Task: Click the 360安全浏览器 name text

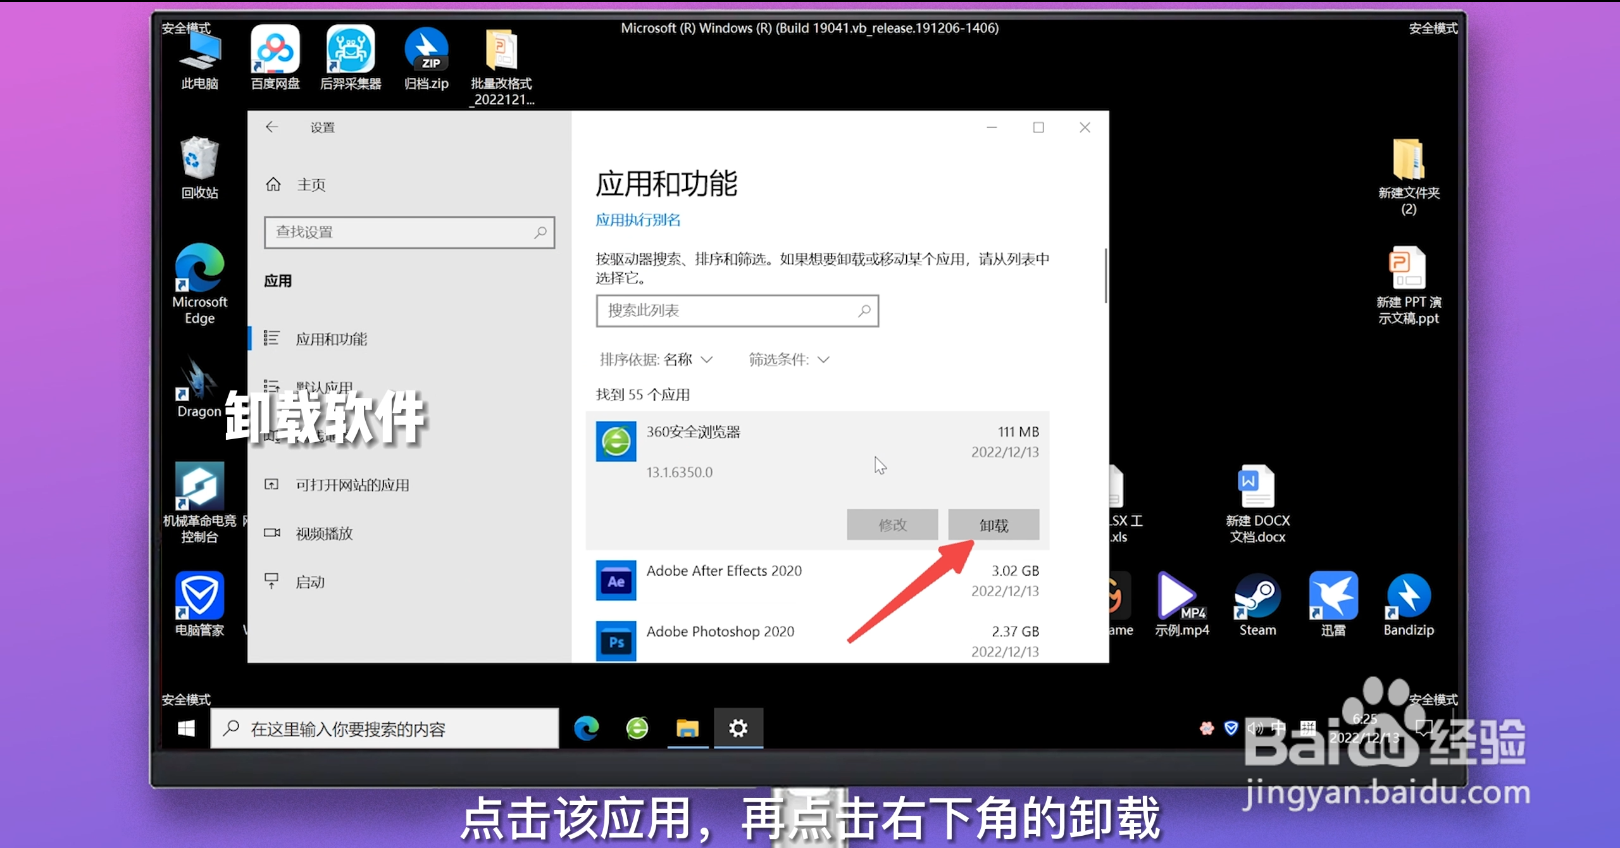Action: pos(693,432)
